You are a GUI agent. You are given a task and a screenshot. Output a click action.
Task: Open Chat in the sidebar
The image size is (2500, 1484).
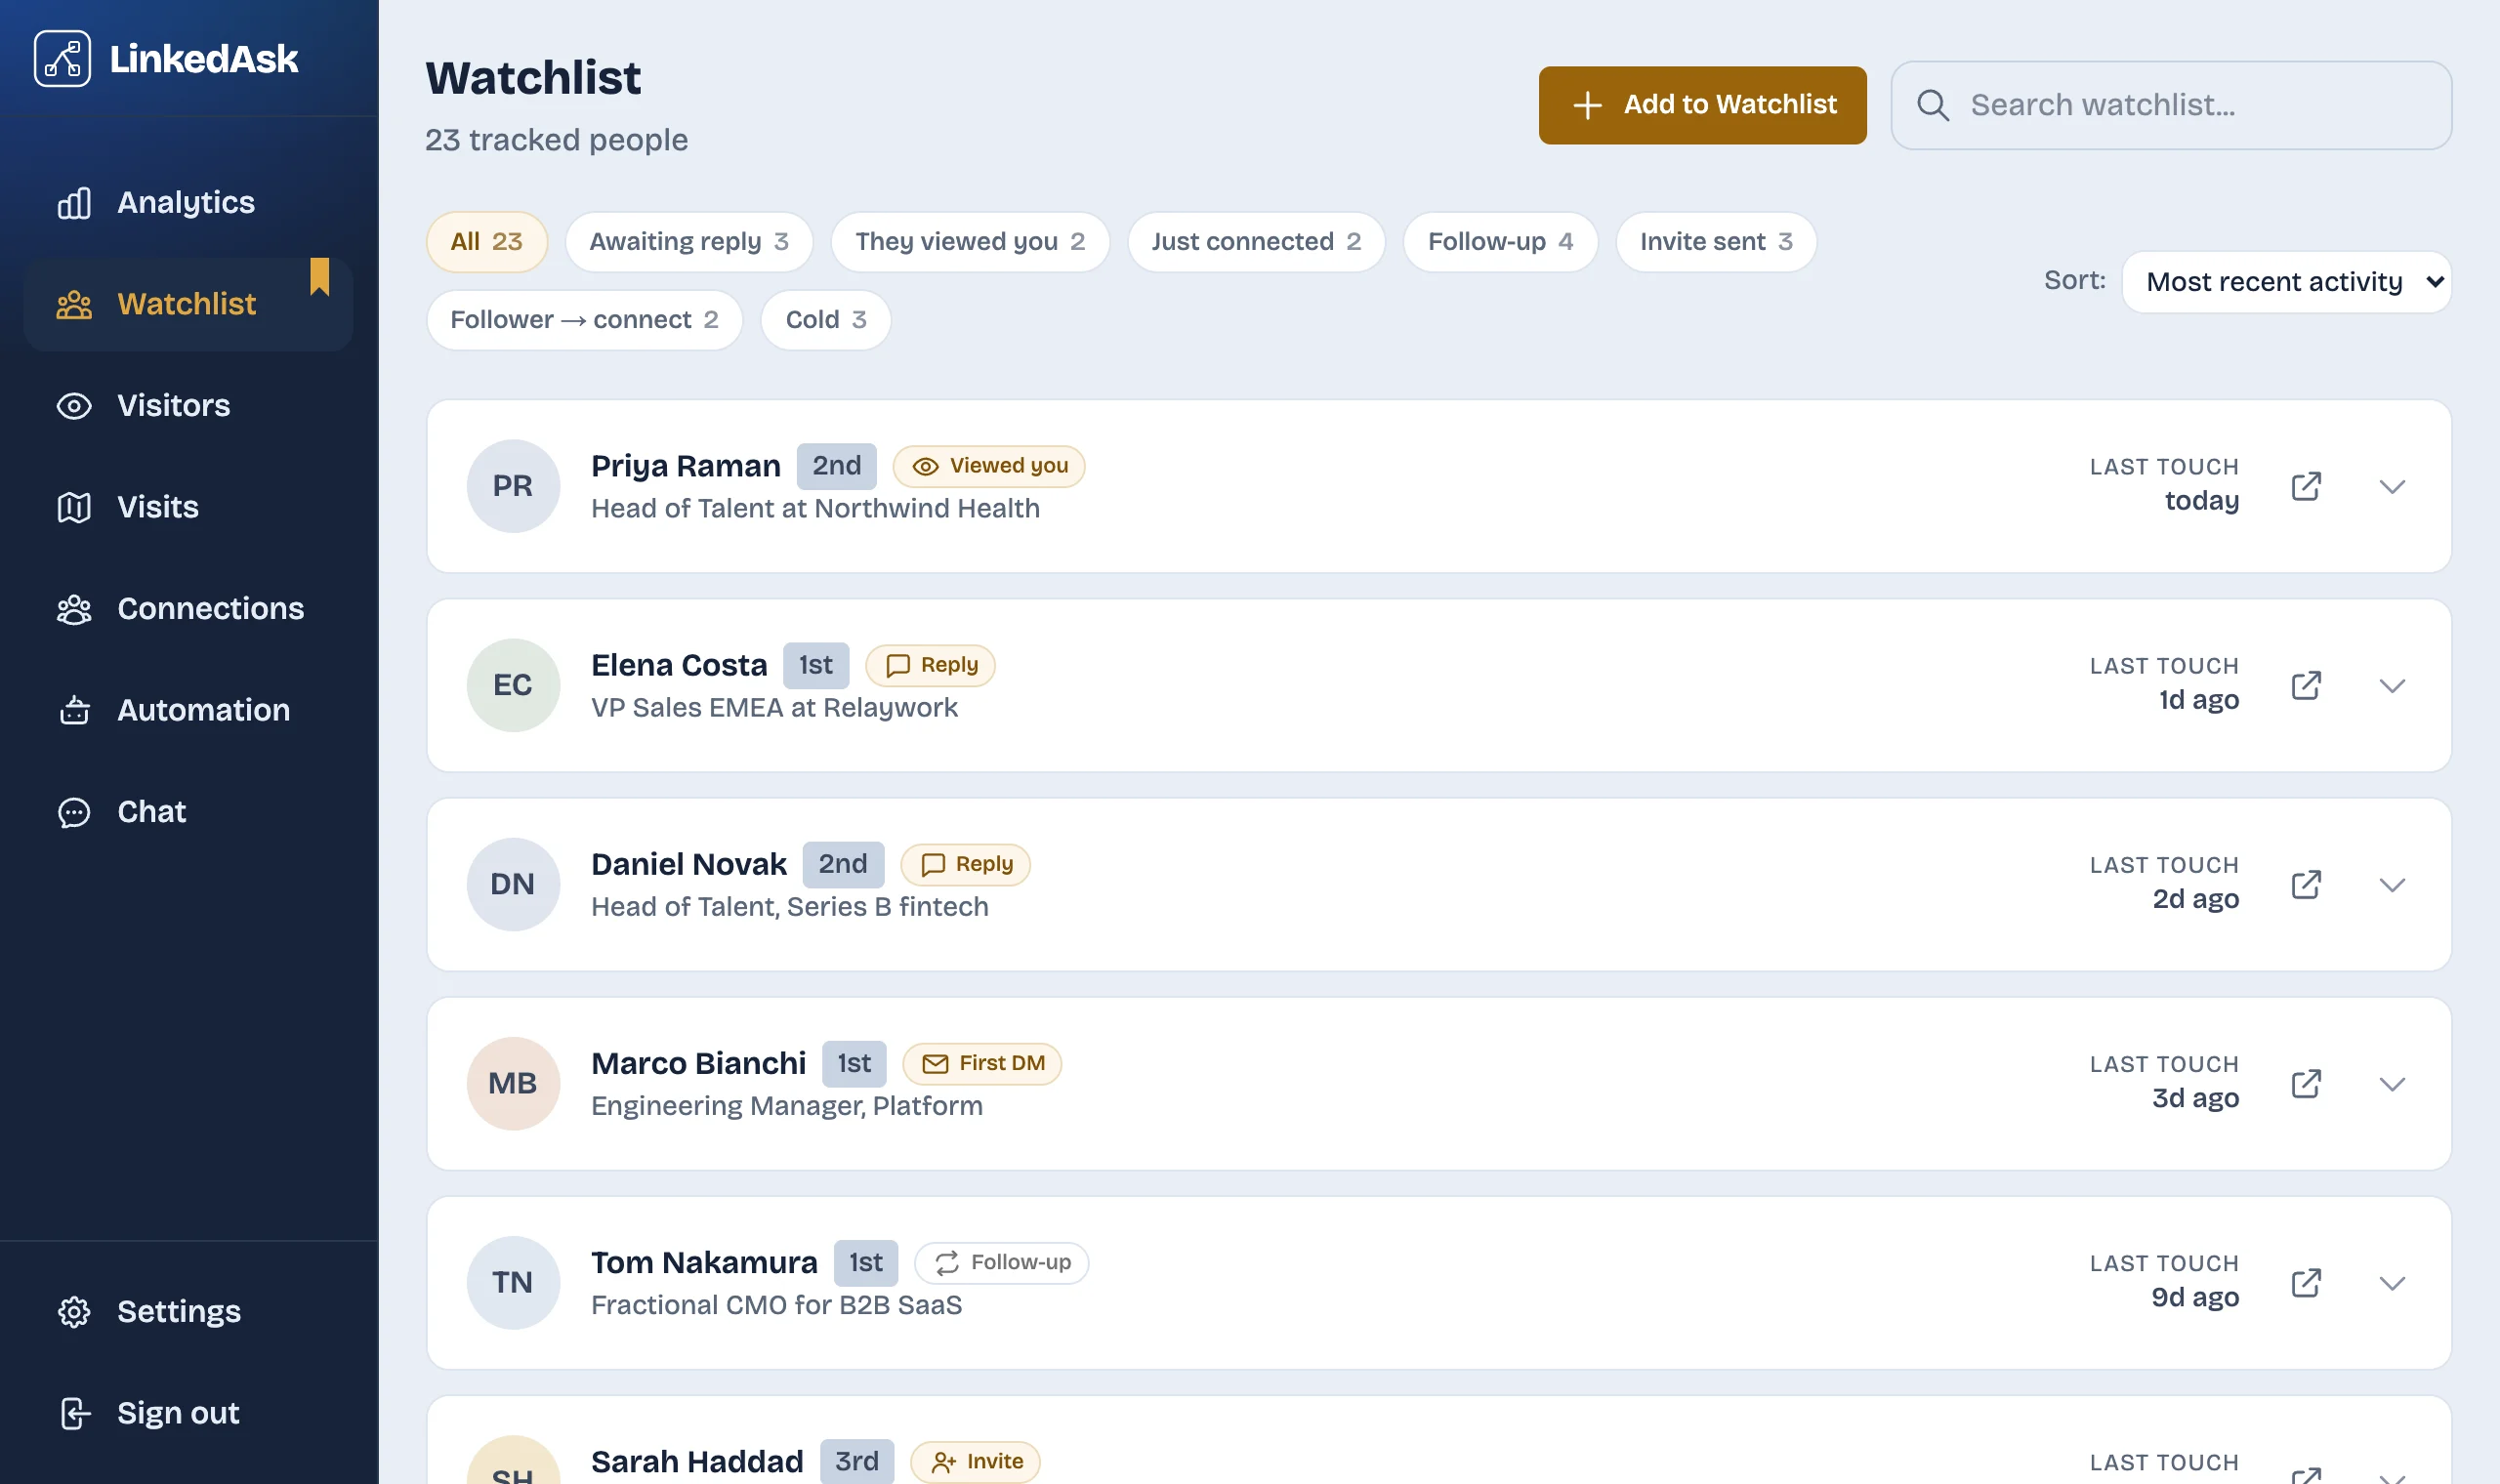point(188,811)
